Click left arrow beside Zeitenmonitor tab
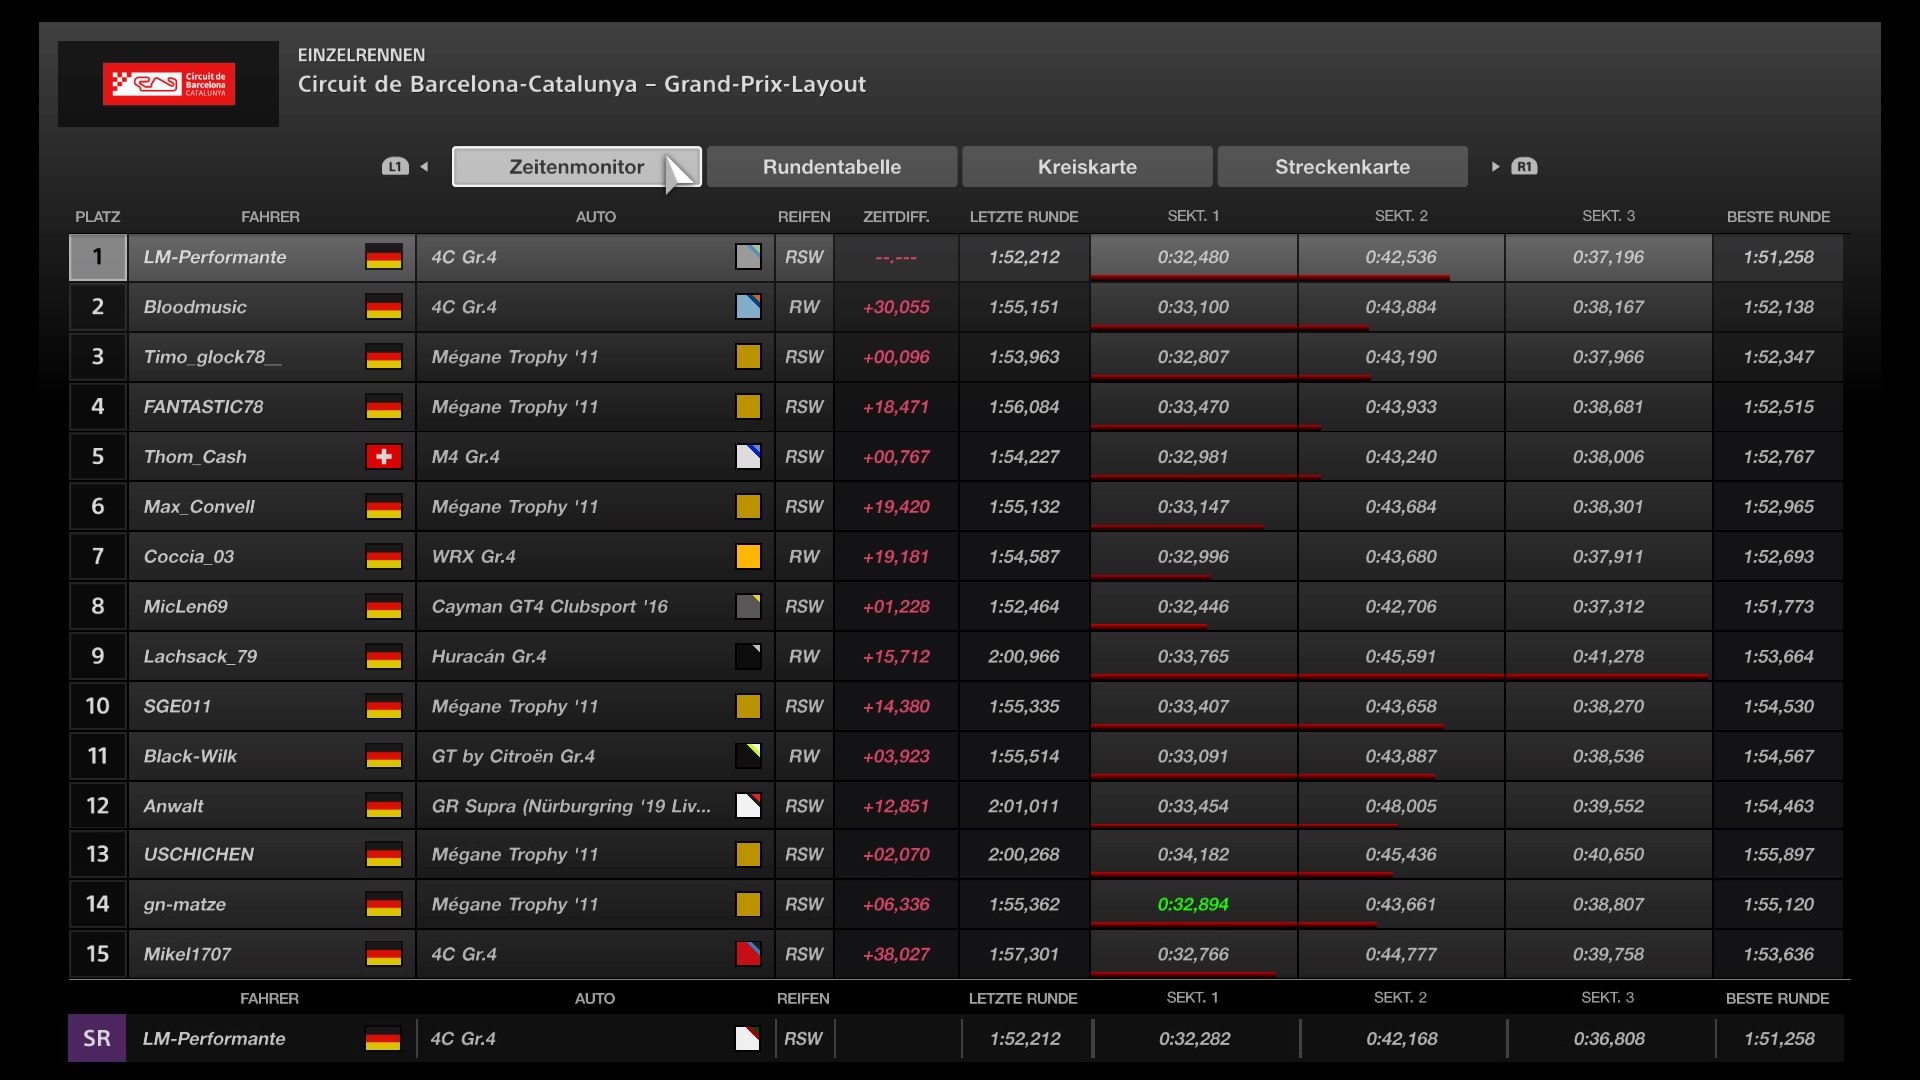 pyautogui.click(x=424, y=167)
